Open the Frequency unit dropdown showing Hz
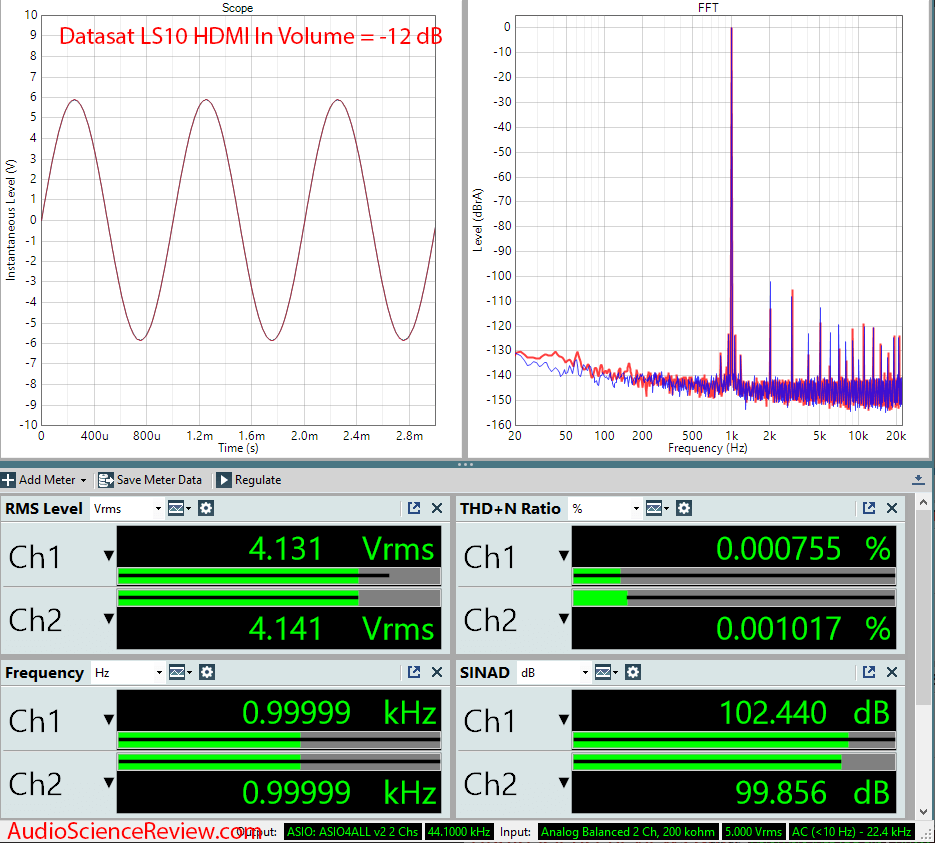This screenshot has width=935, height=843. click(128, 672)
